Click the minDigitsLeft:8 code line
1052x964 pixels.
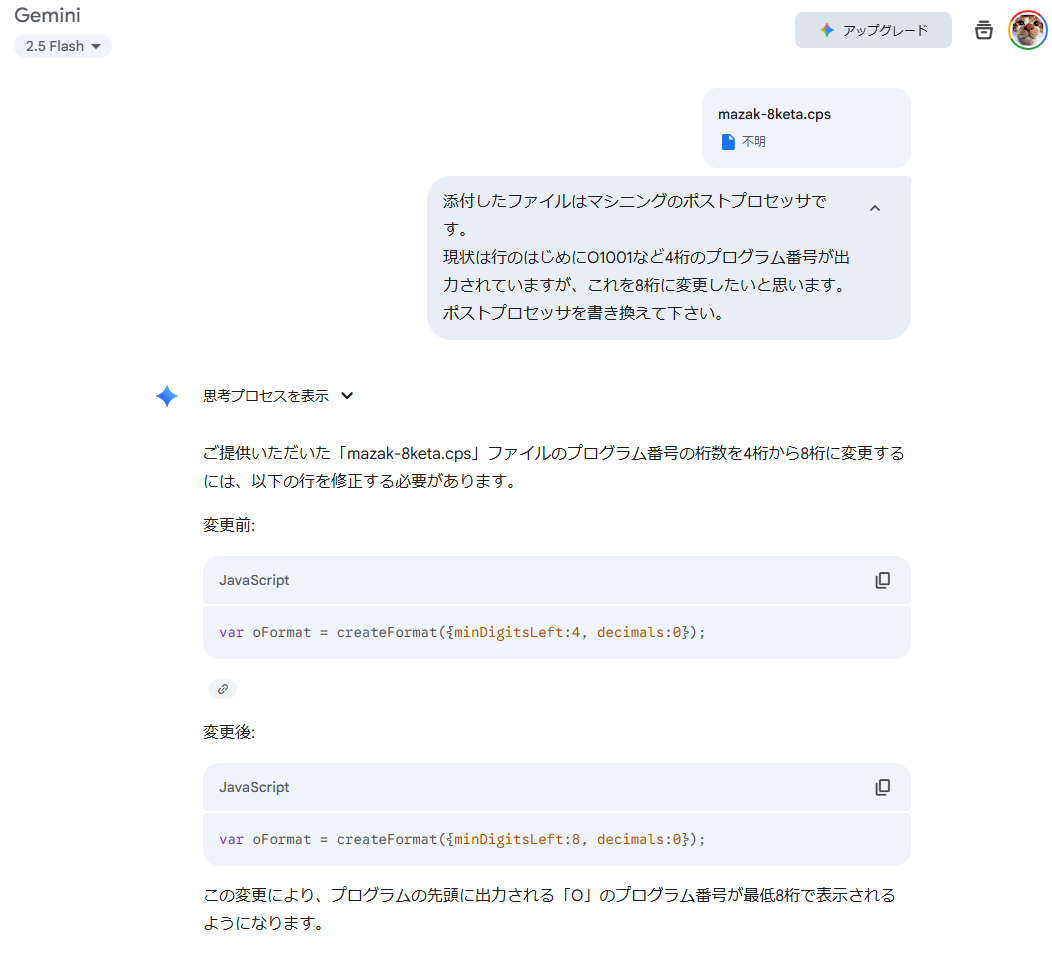[x=462, y=839]
